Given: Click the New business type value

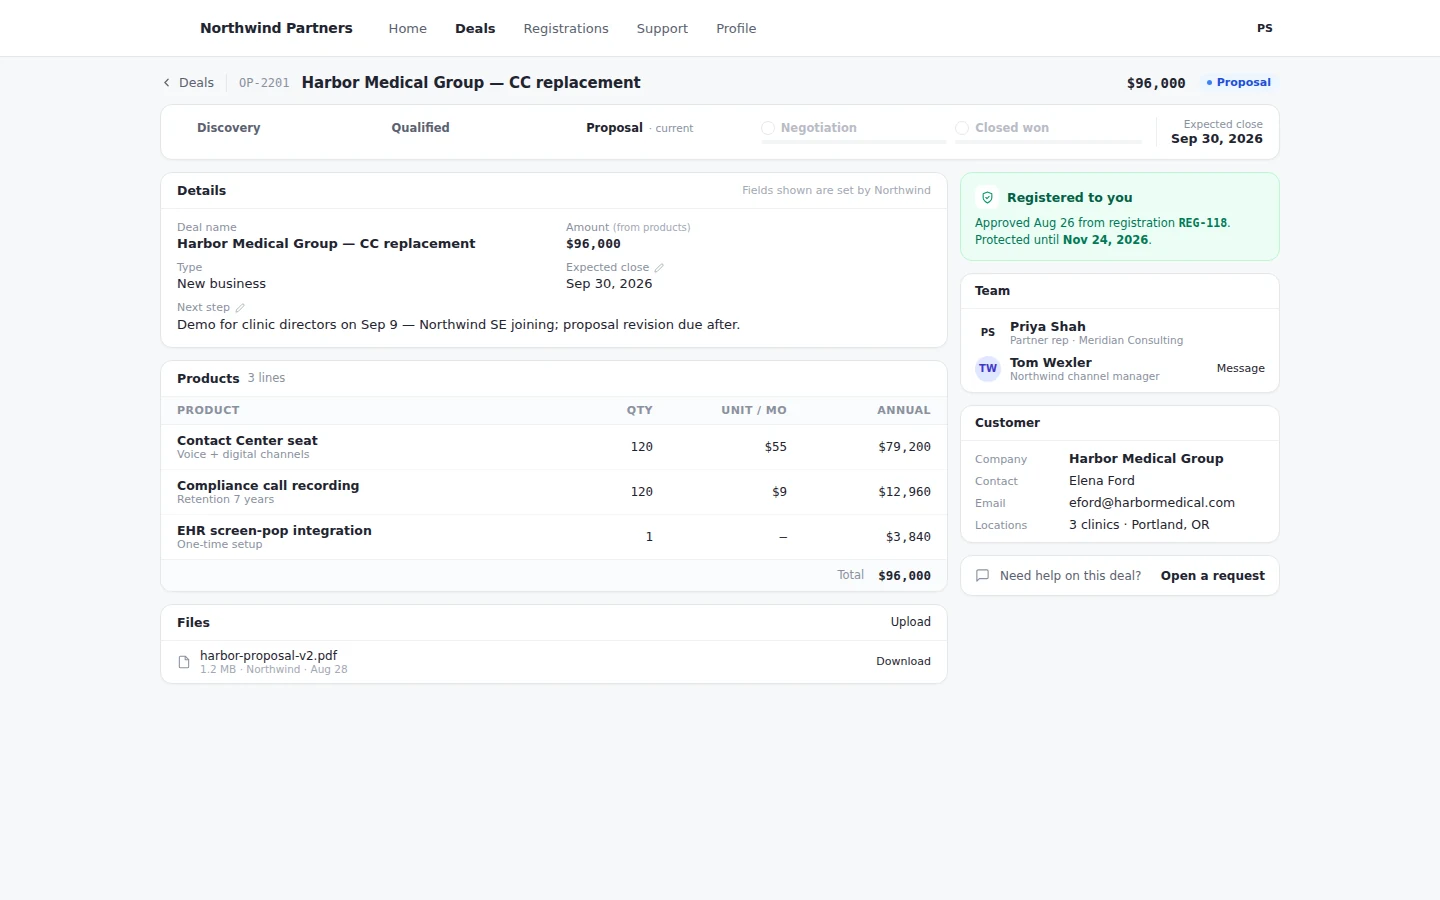Looking at the screenshot, I should point(221,284).
